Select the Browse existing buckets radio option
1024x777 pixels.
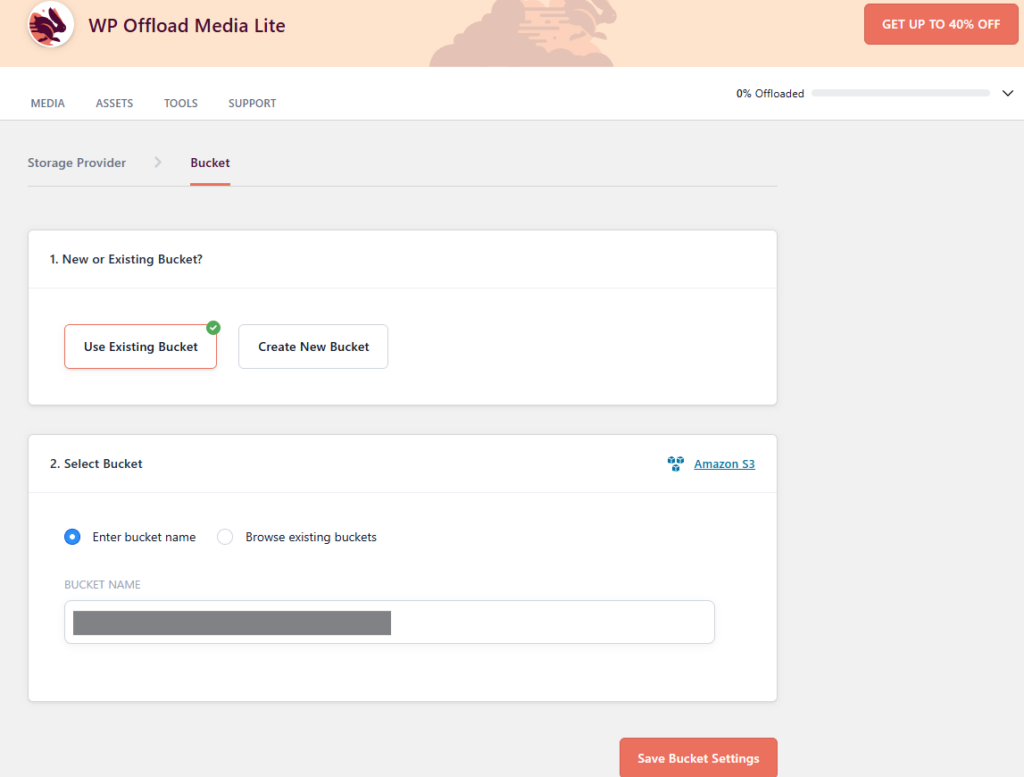225,537
